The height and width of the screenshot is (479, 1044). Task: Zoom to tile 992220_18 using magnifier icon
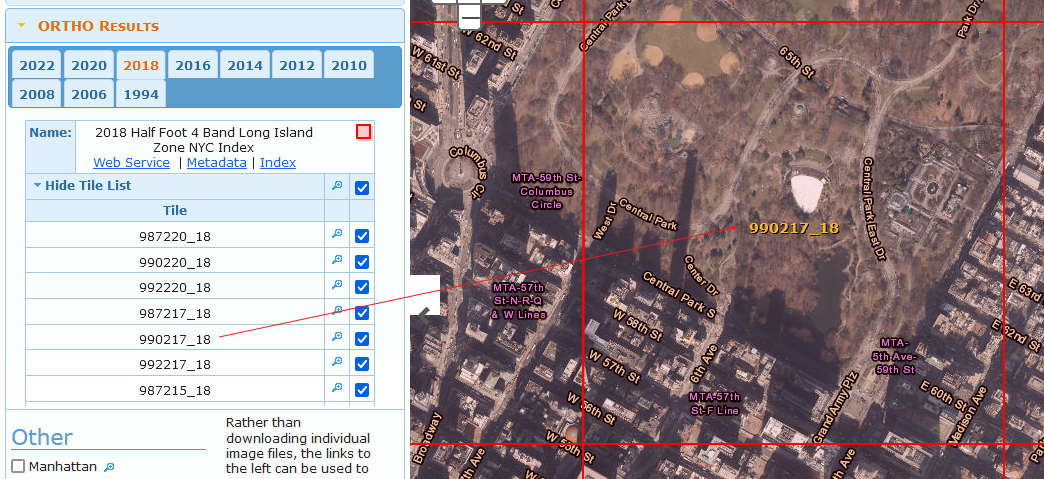(337, 286)
